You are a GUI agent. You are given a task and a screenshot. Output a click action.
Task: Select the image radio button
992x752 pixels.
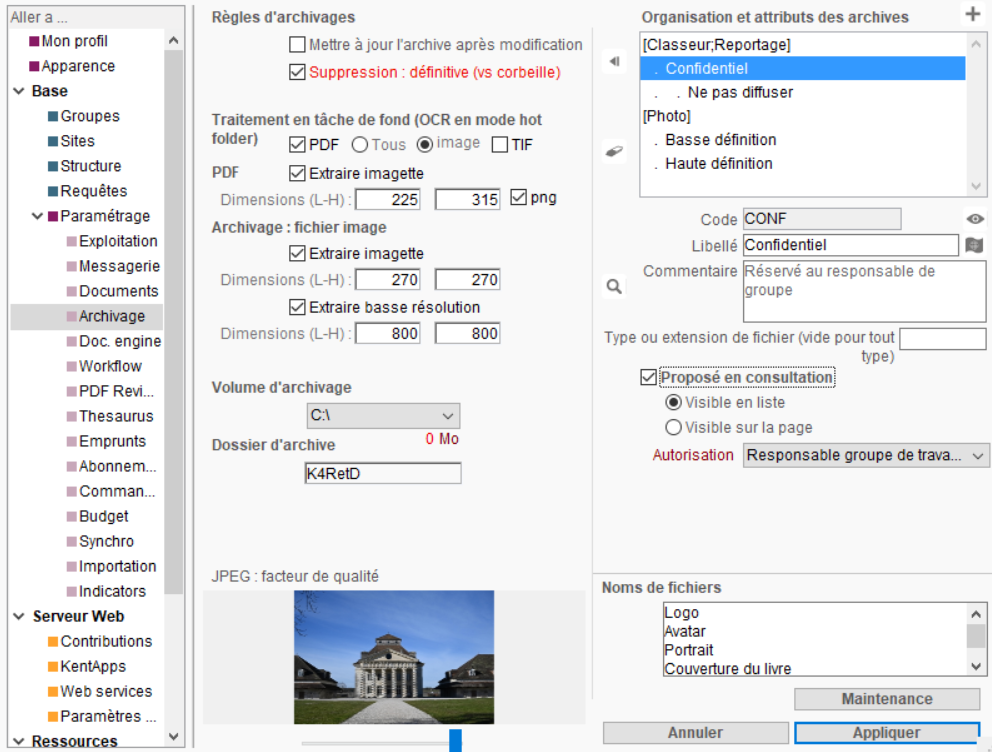coord(425,145)
